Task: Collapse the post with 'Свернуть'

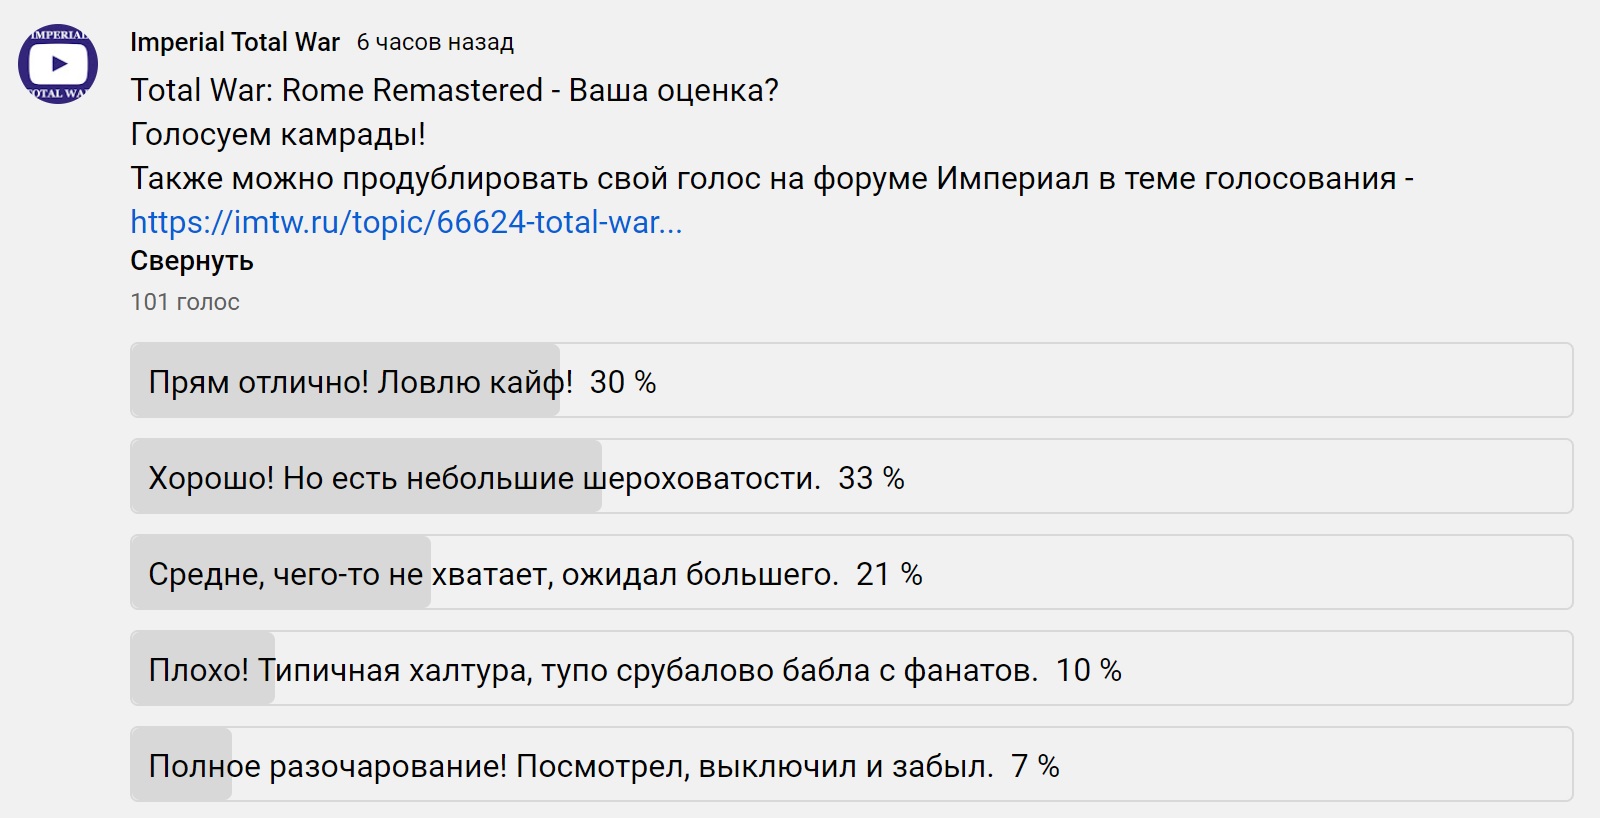Action: point(192,261)
